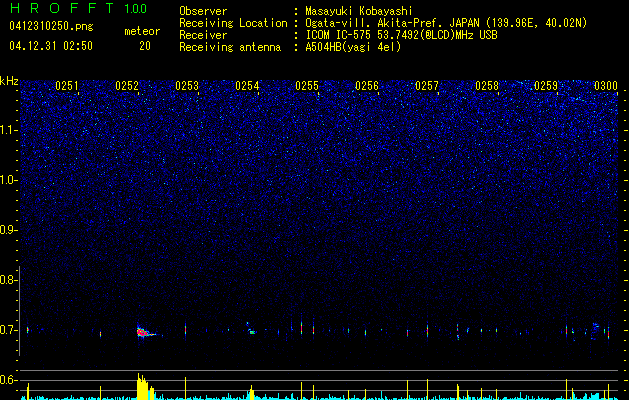Click the 0255 time marker

click(307, 86)
